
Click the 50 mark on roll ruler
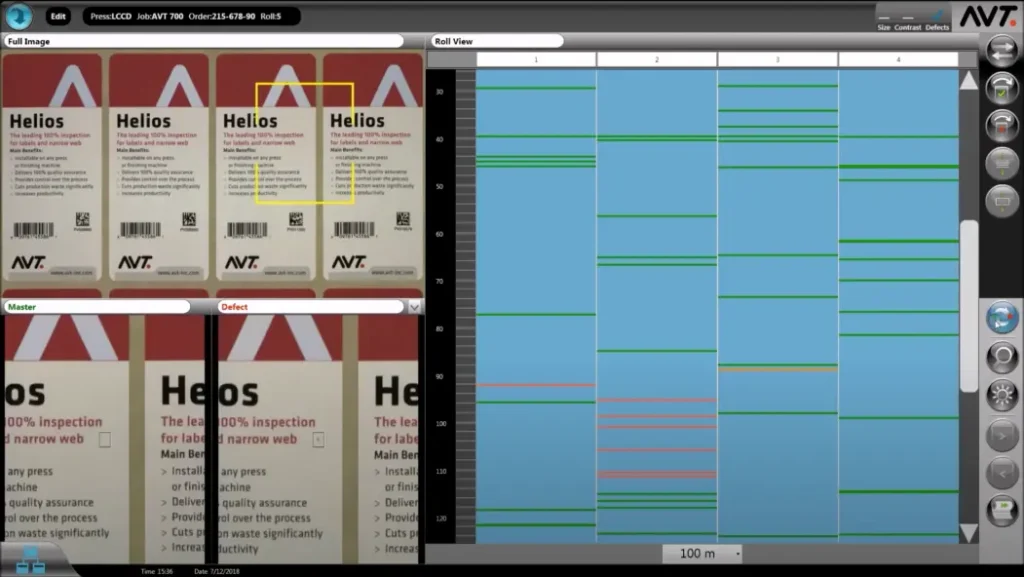coord(440,187)
